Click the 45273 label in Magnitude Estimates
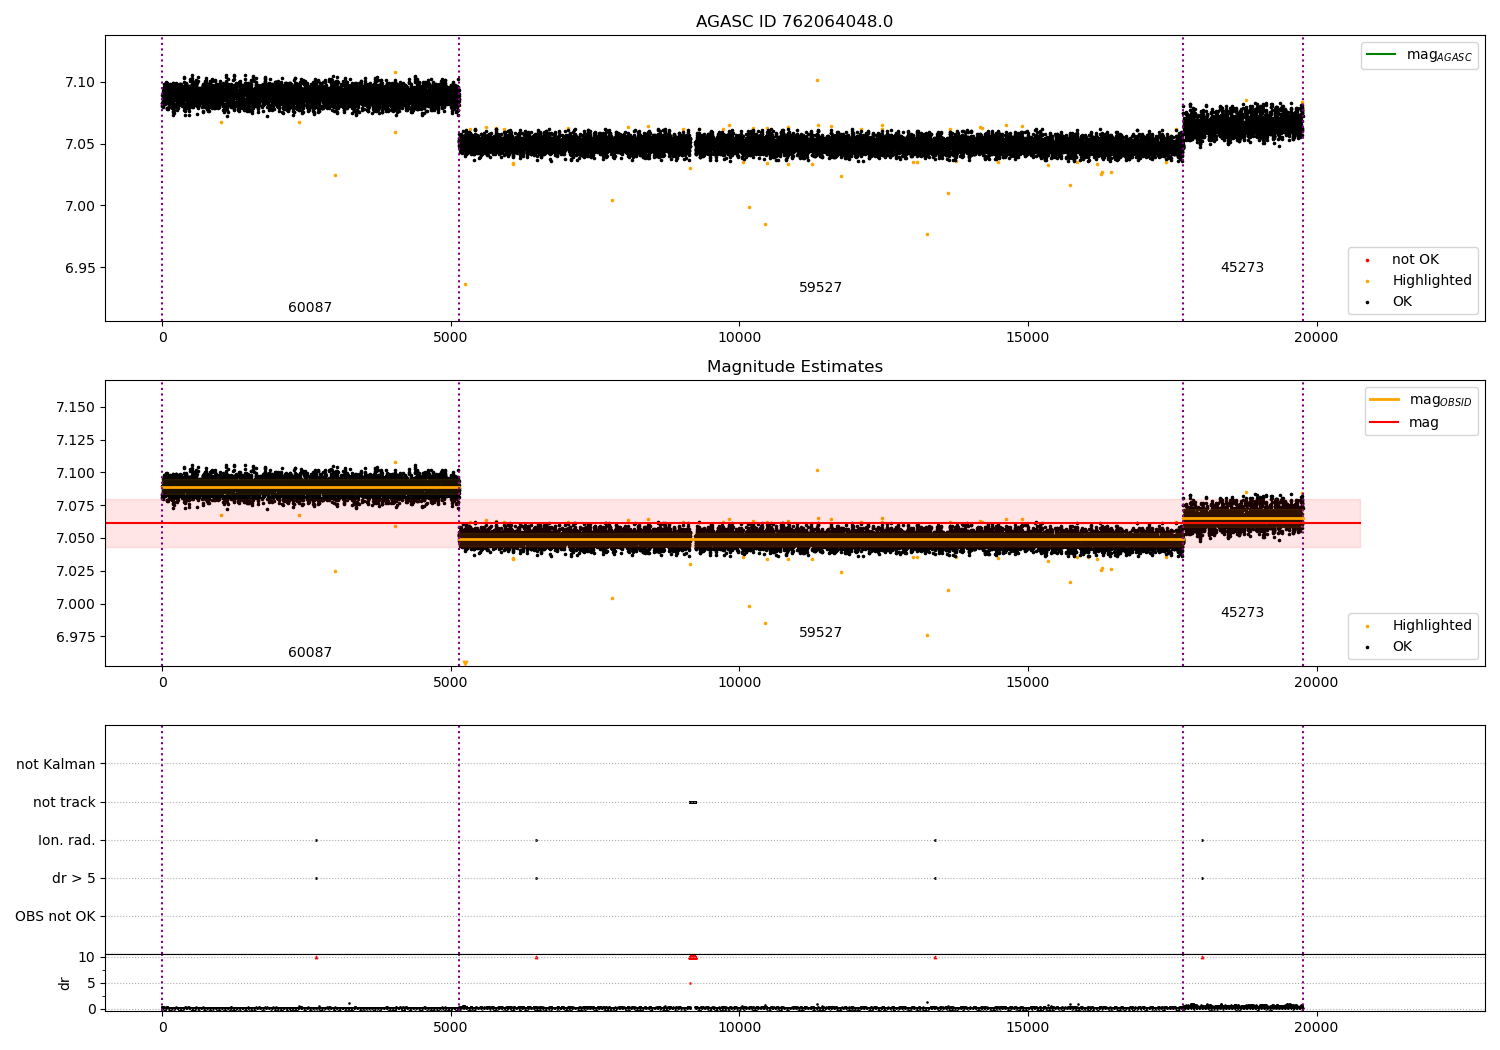 (x=1242, y=613)
